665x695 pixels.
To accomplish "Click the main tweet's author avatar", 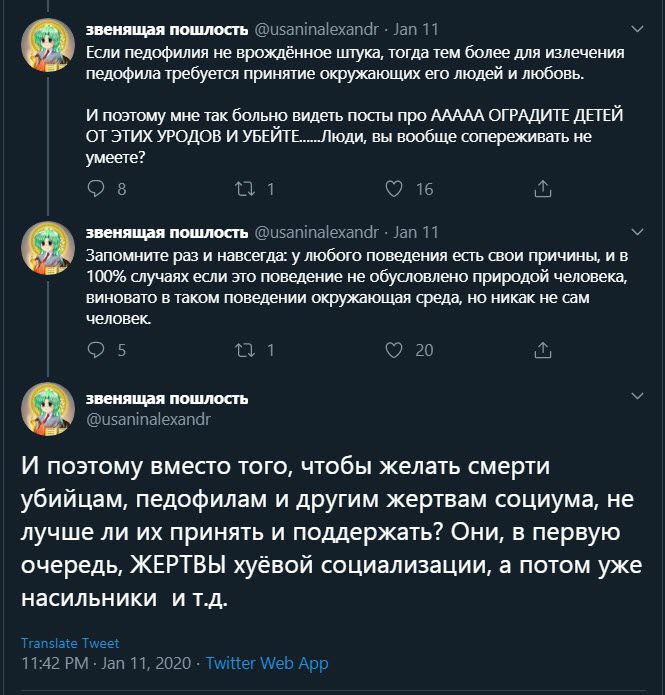I will click(x=48, y=408).
